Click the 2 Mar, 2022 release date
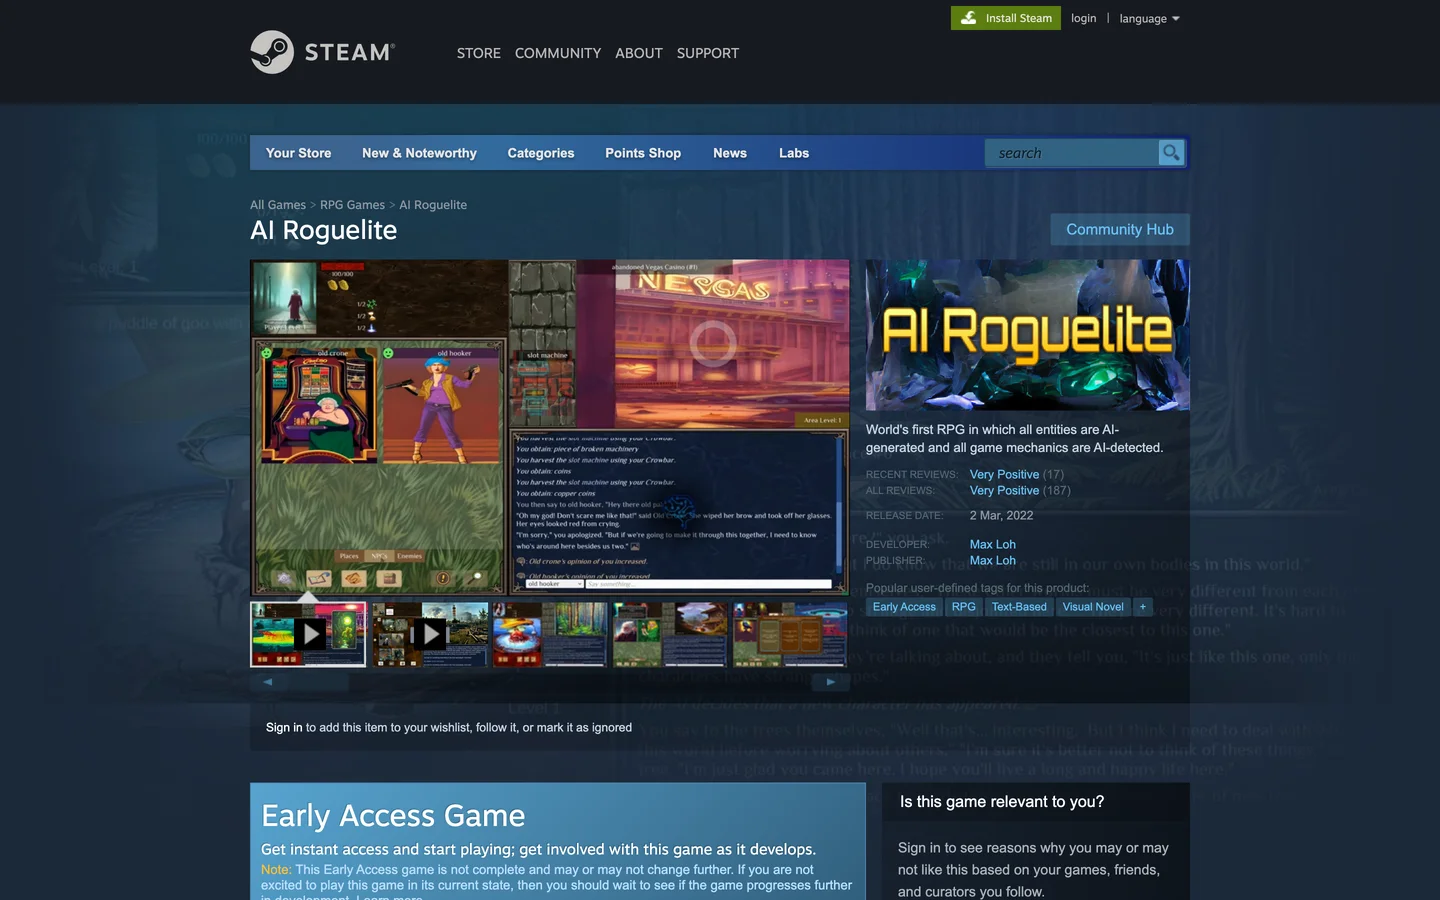Viewport: 1440px width, 900px height. click(x=1001, y=515)
